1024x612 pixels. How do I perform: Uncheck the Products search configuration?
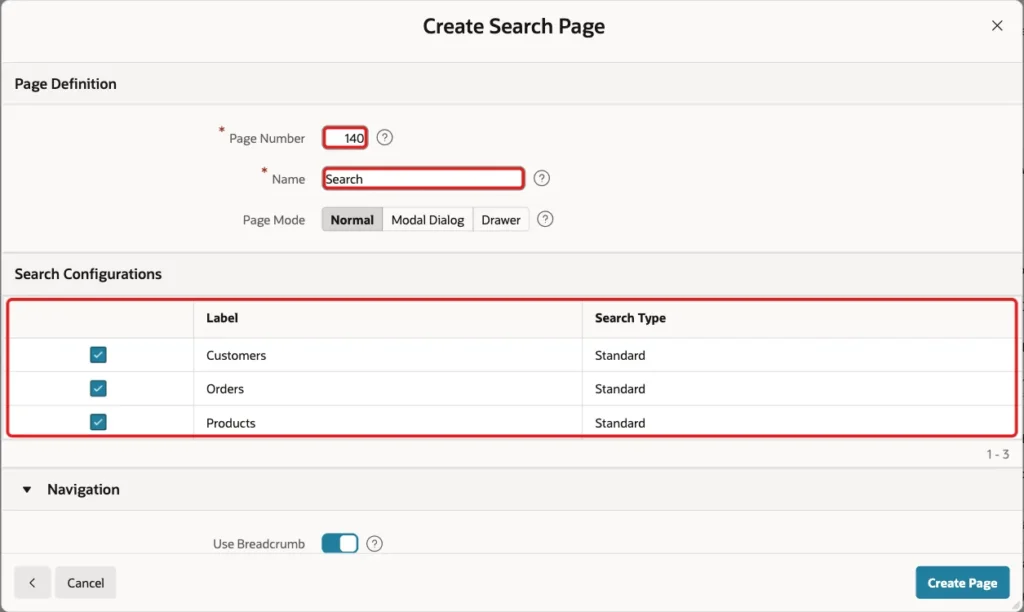(98, 422)
